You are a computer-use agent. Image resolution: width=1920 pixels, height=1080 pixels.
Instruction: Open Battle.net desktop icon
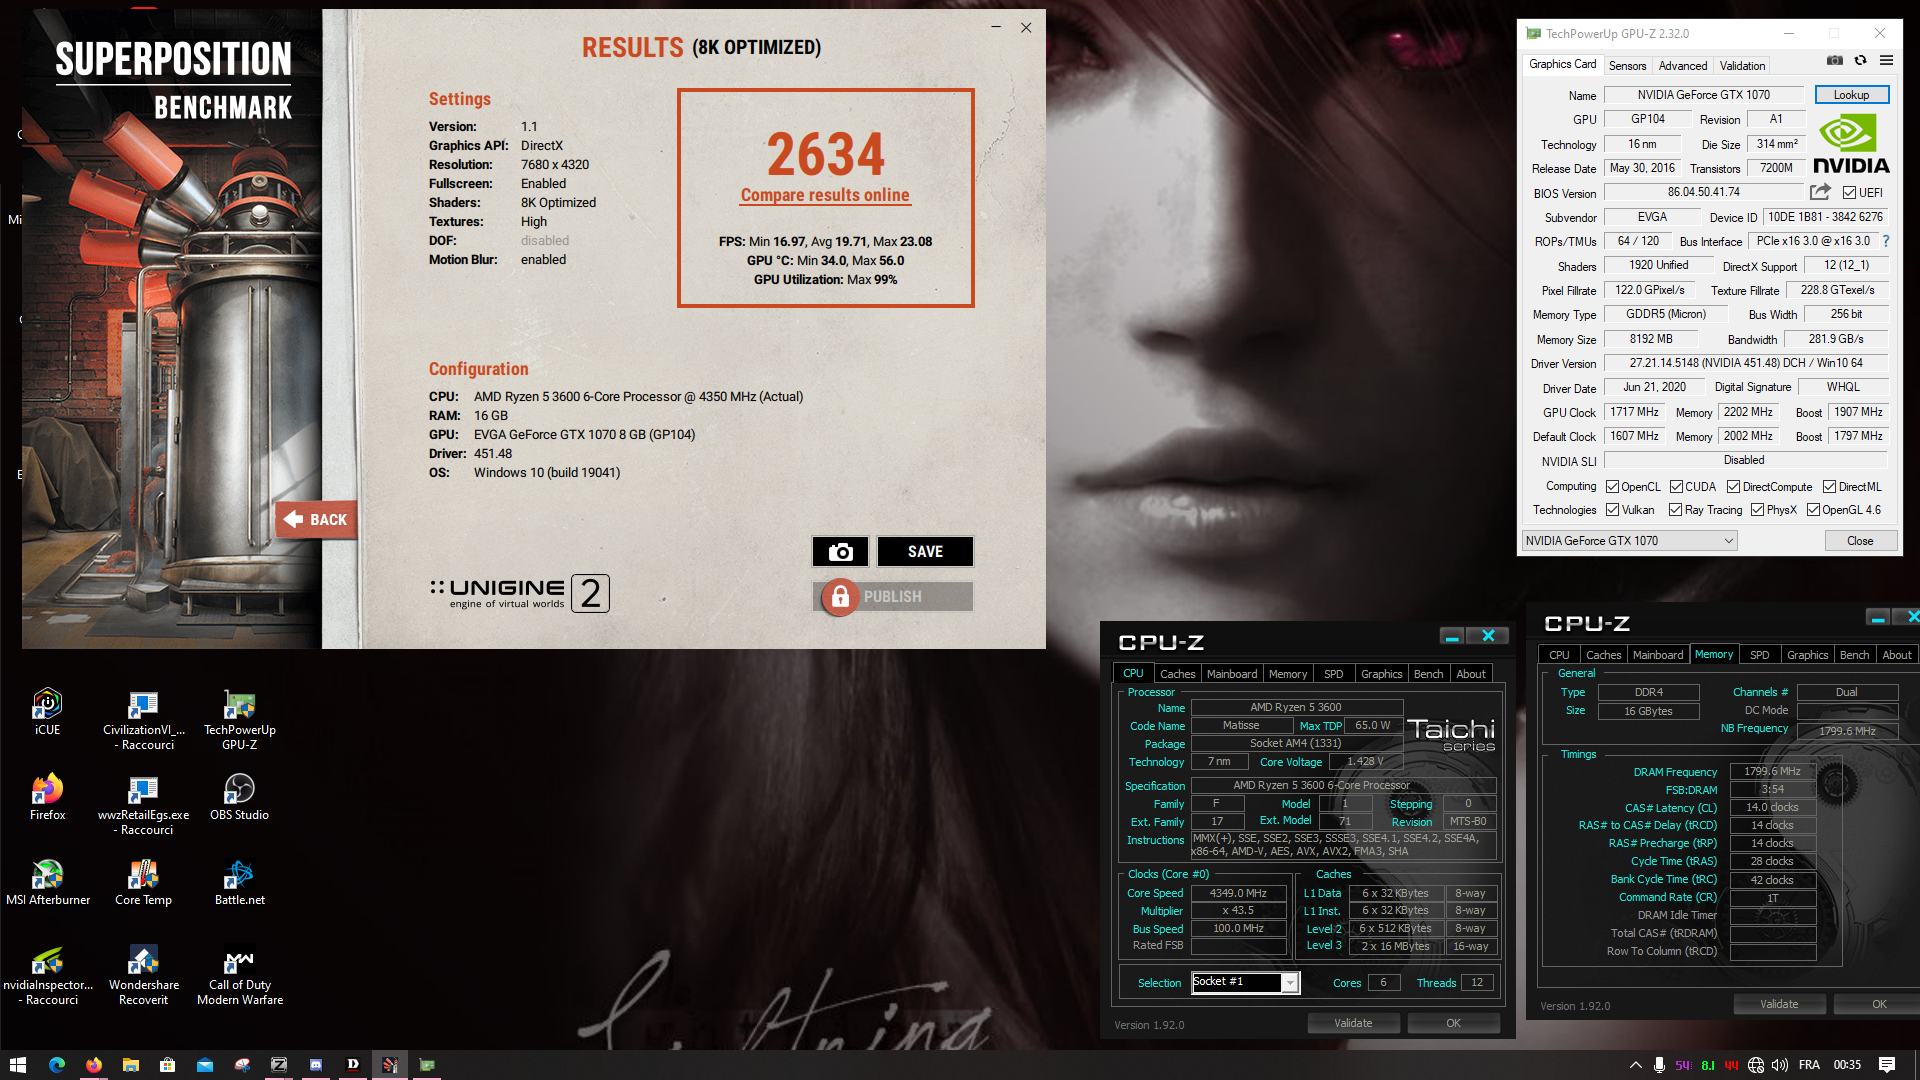click(x=240, y=883)
